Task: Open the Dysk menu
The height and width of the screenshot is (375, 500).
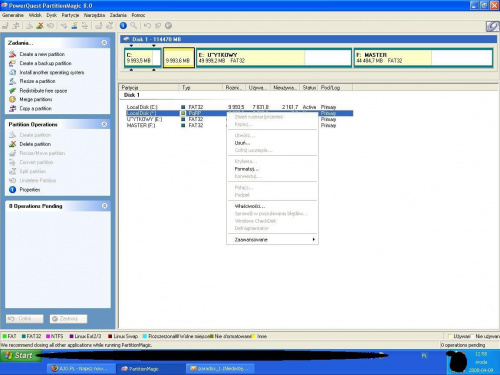Action: click(x=52, y=15)
